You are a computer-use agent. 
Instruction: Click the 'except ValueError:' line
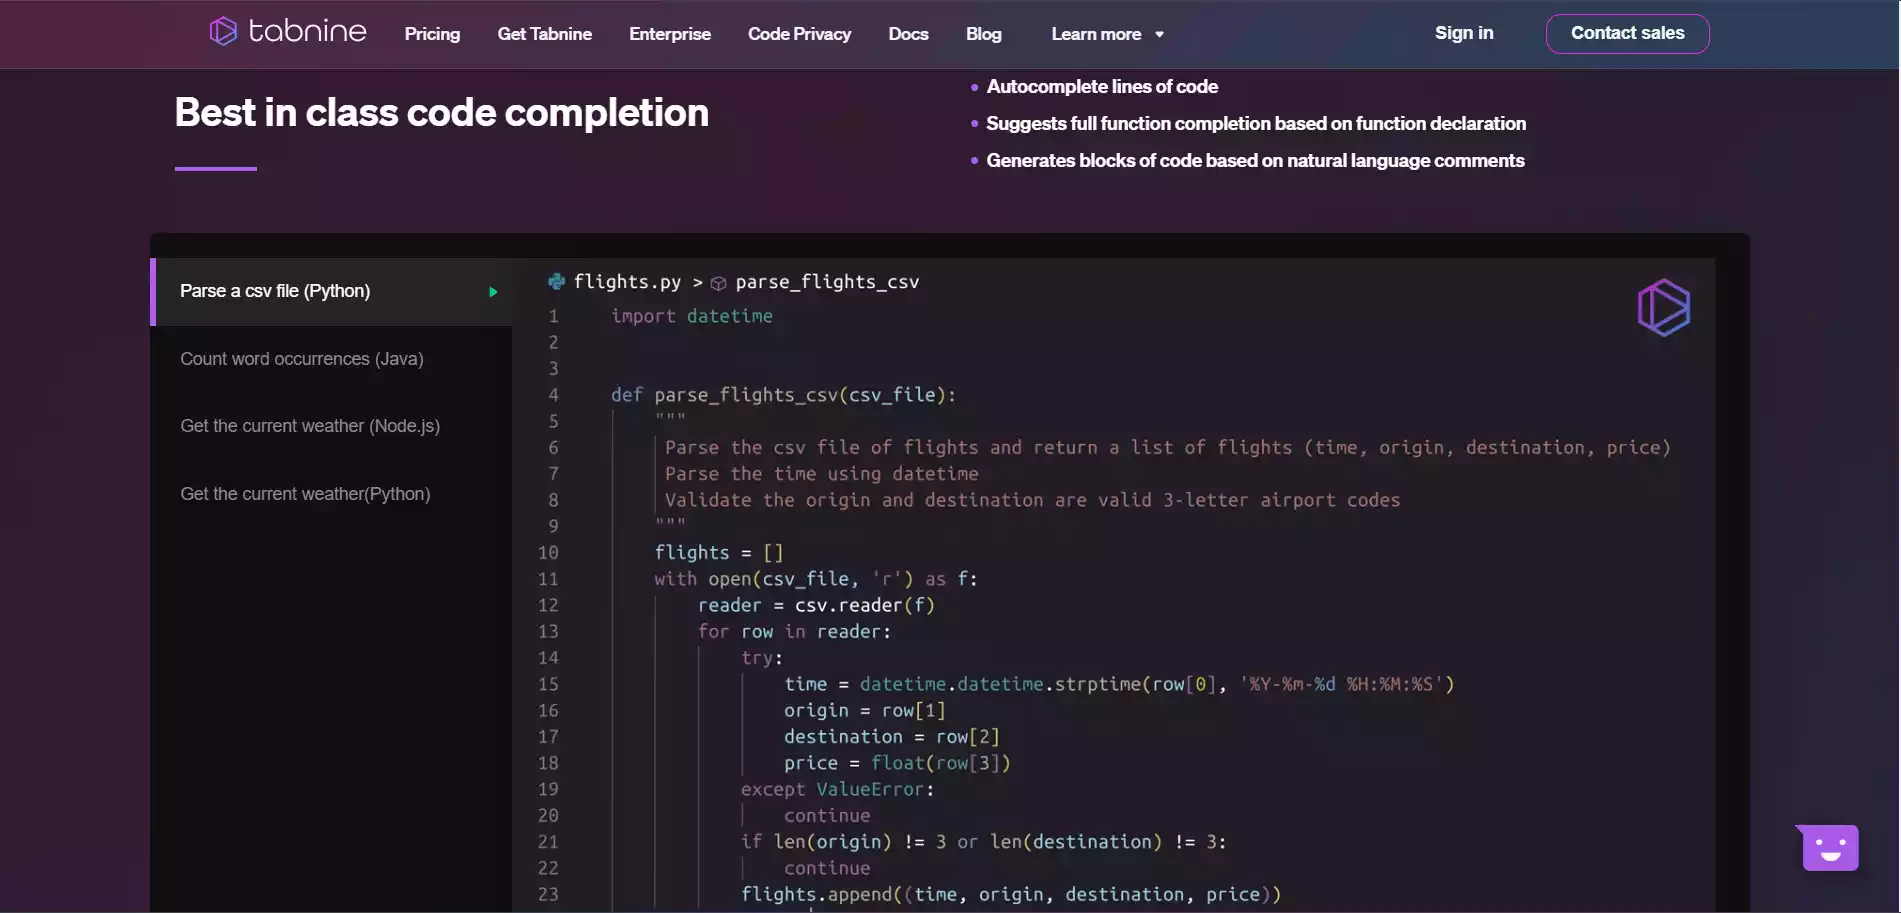click(837, 789)
